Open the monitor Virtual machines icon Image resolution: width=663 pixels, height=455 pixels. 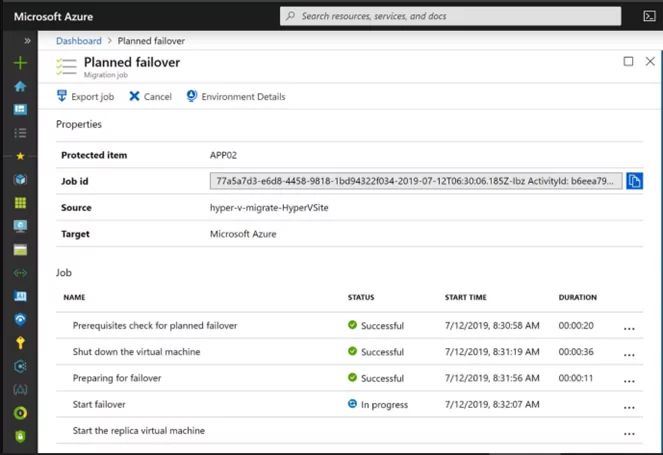20,226
